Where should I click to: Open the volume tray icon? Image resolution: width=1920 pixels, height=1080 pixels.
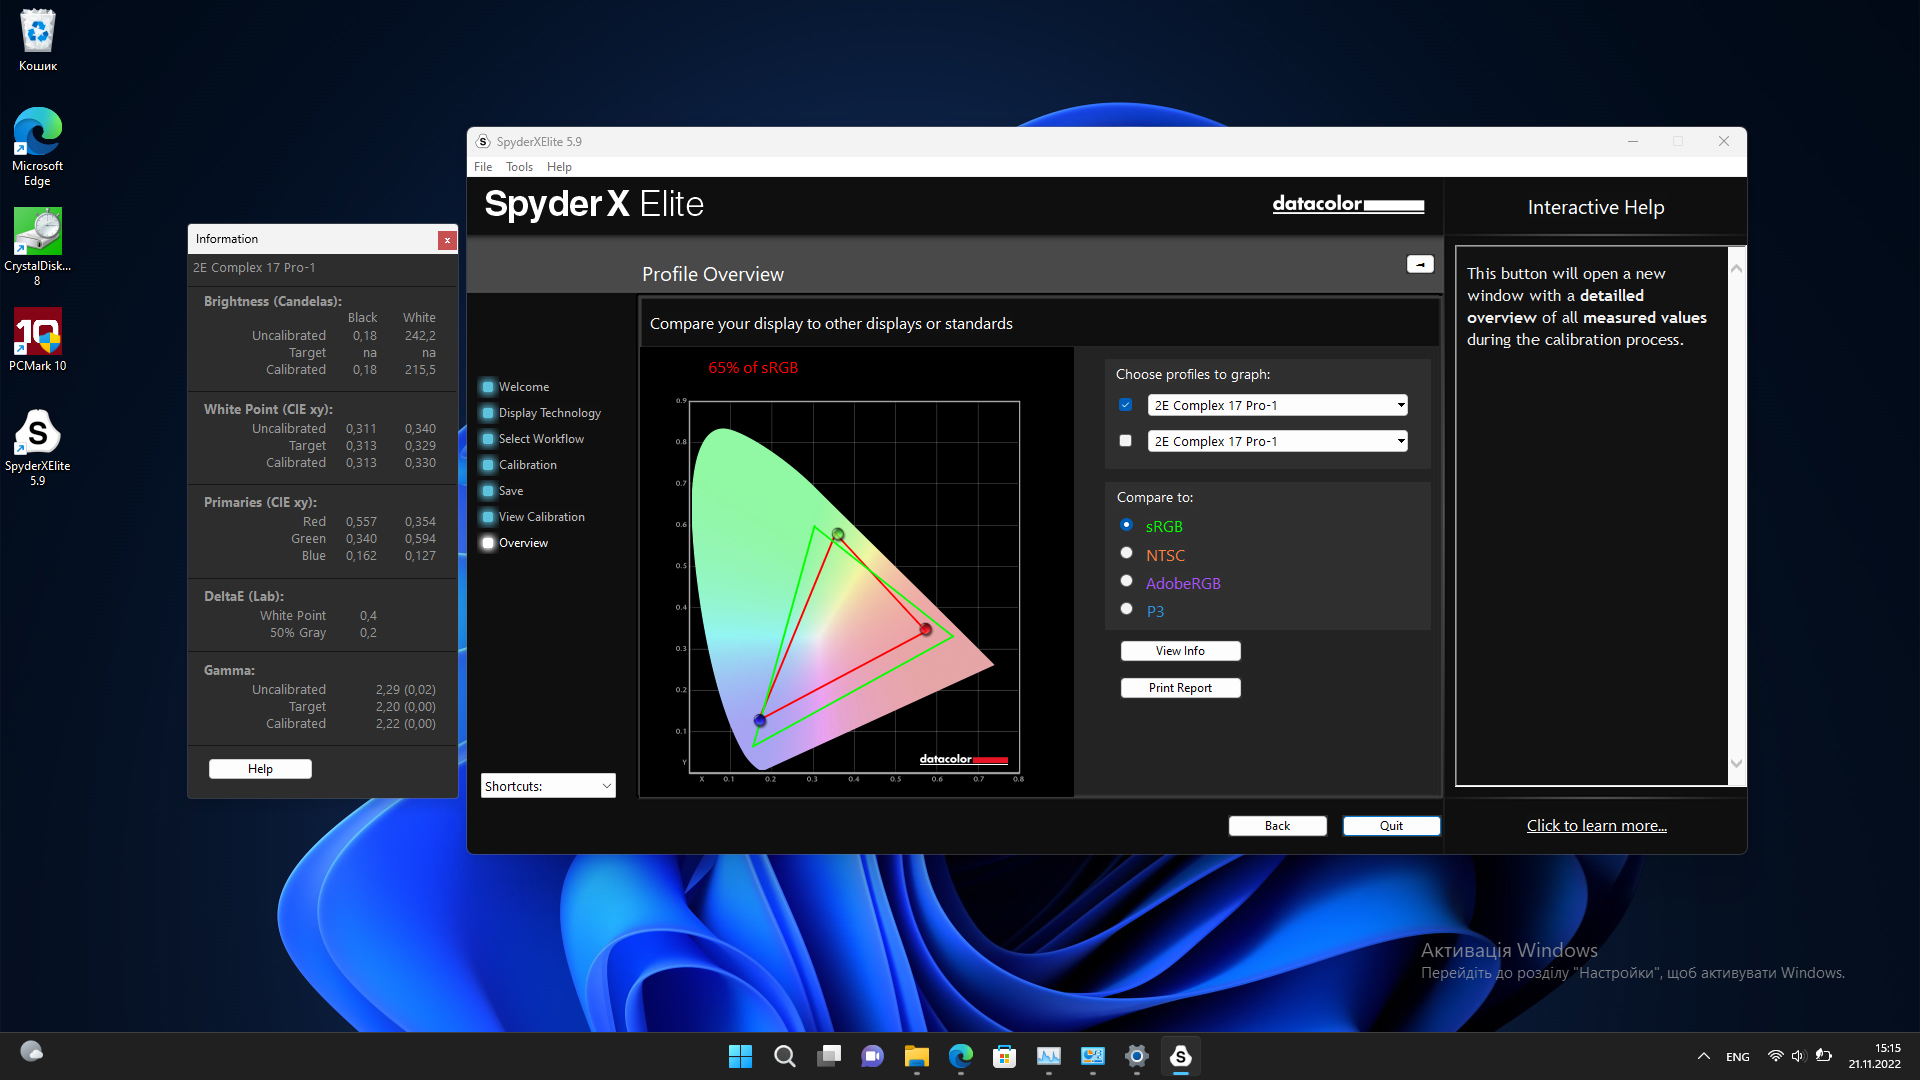pyautogui.click(x=1798, y=1056)
